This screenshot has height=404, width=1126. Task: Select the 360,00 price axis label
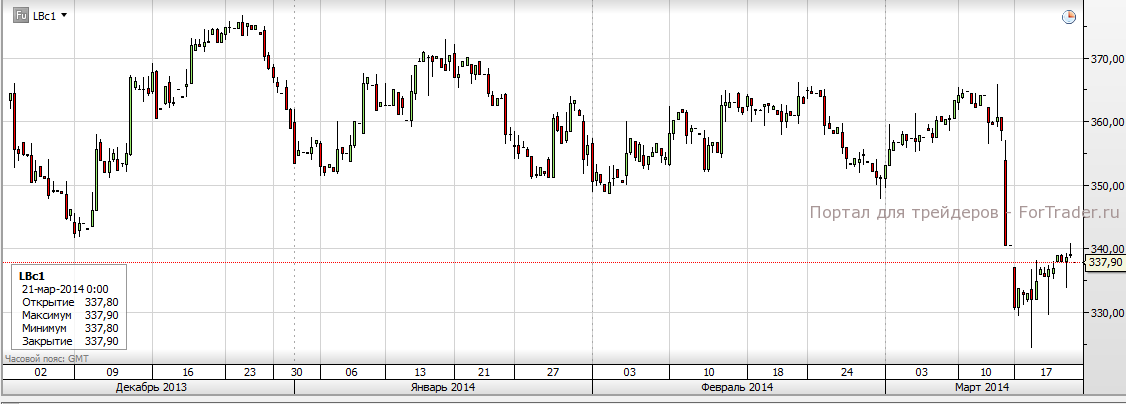point(1106,122)
